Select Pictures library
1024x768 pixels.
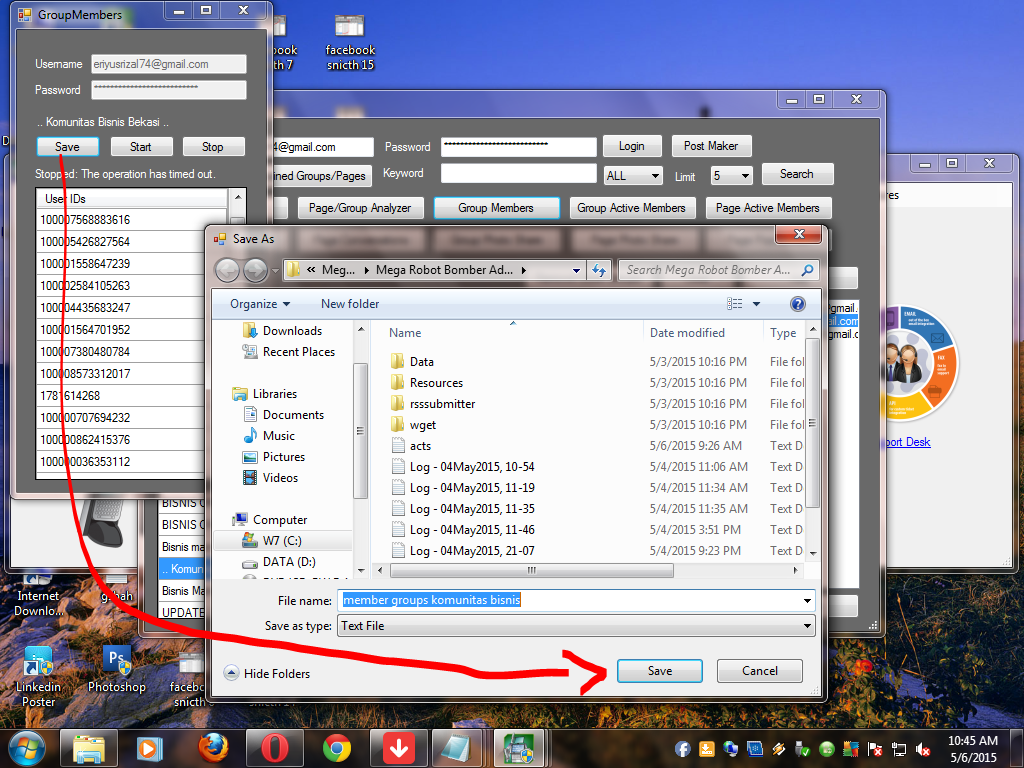tap(274, 457)
